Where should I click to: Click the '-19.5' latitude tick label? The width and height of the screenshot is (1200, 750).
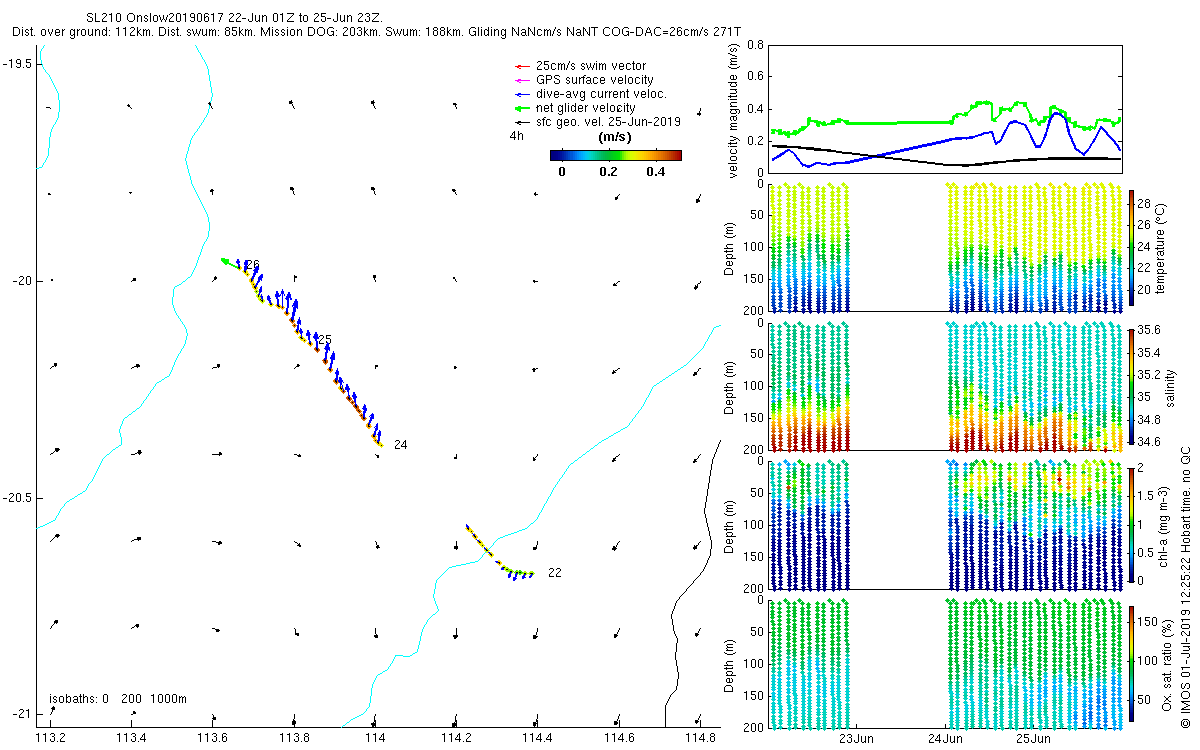(17, 63)
